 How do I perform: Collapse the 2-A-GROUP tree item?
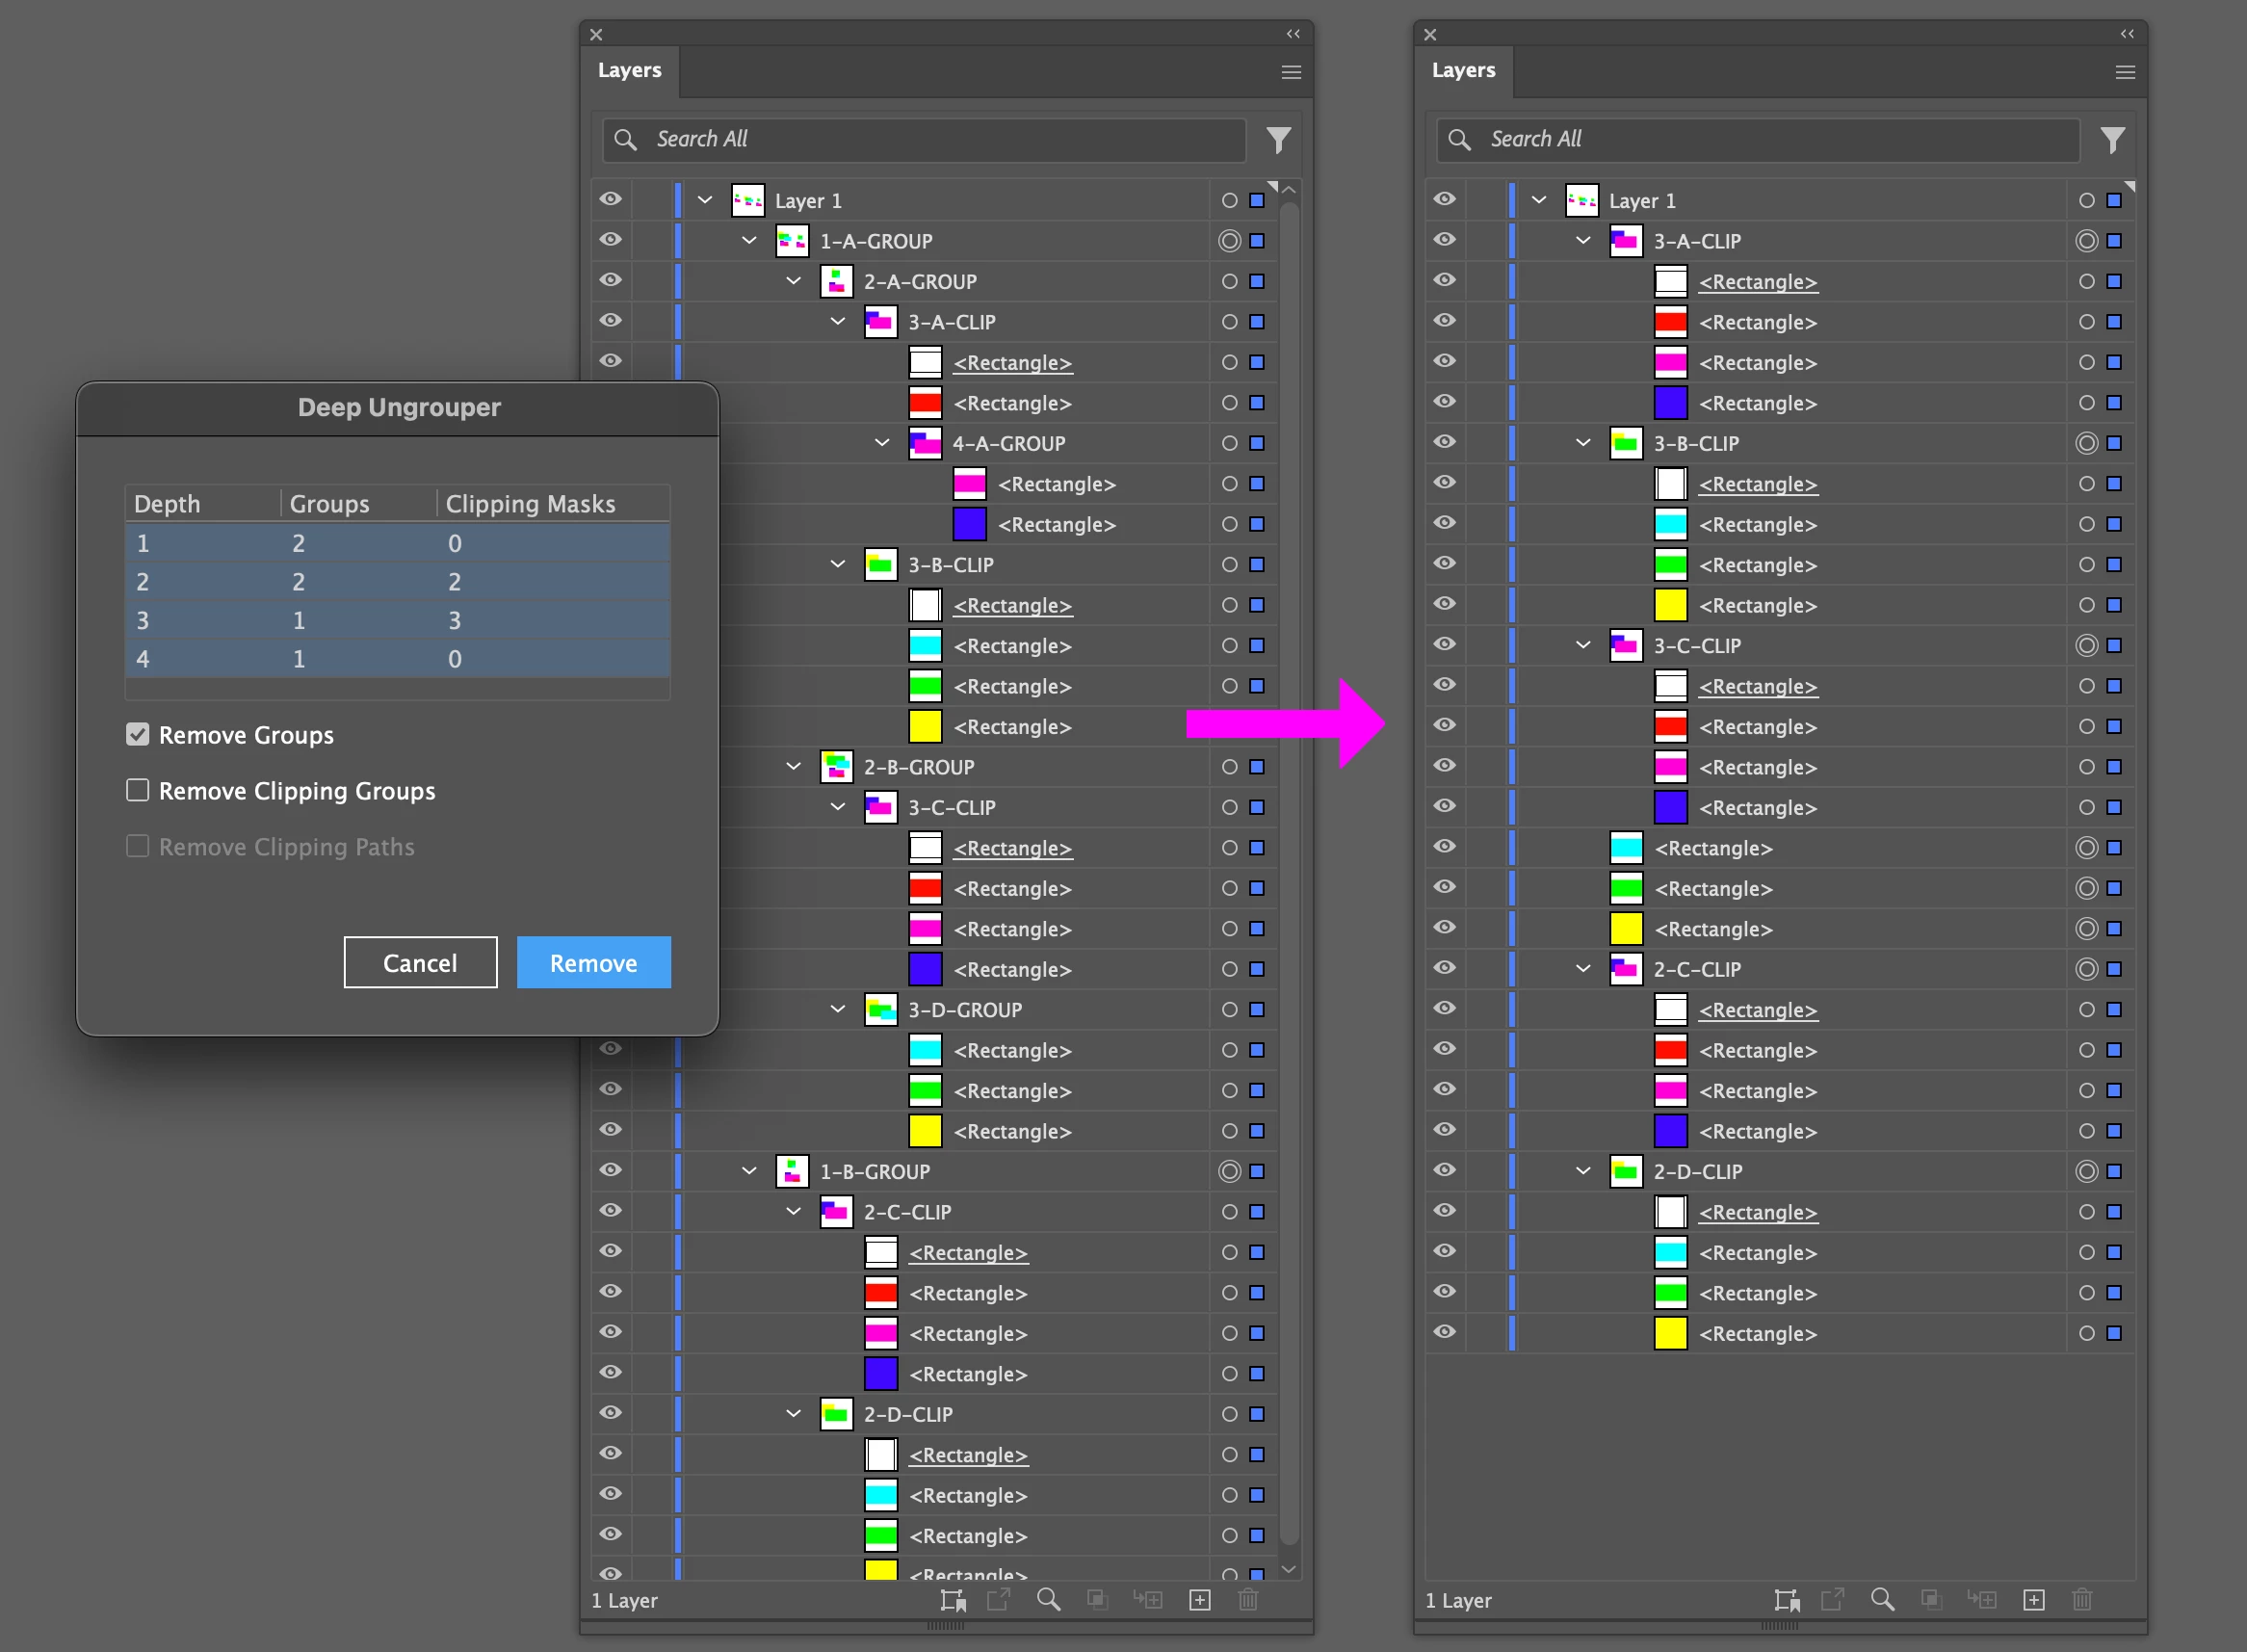pos(793,281)
